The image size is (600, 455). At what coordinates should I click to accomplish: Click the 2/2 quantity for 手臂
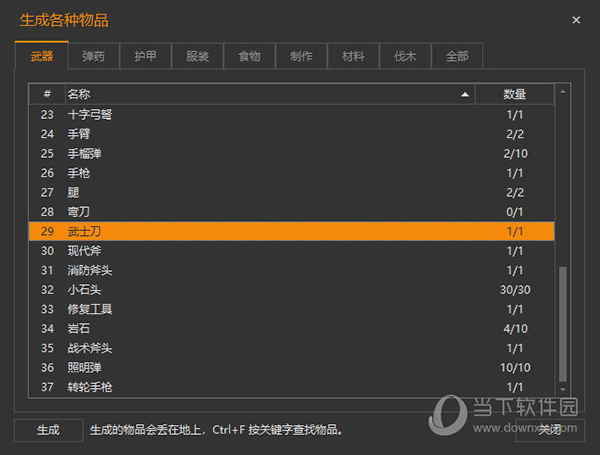click(515, 134)
